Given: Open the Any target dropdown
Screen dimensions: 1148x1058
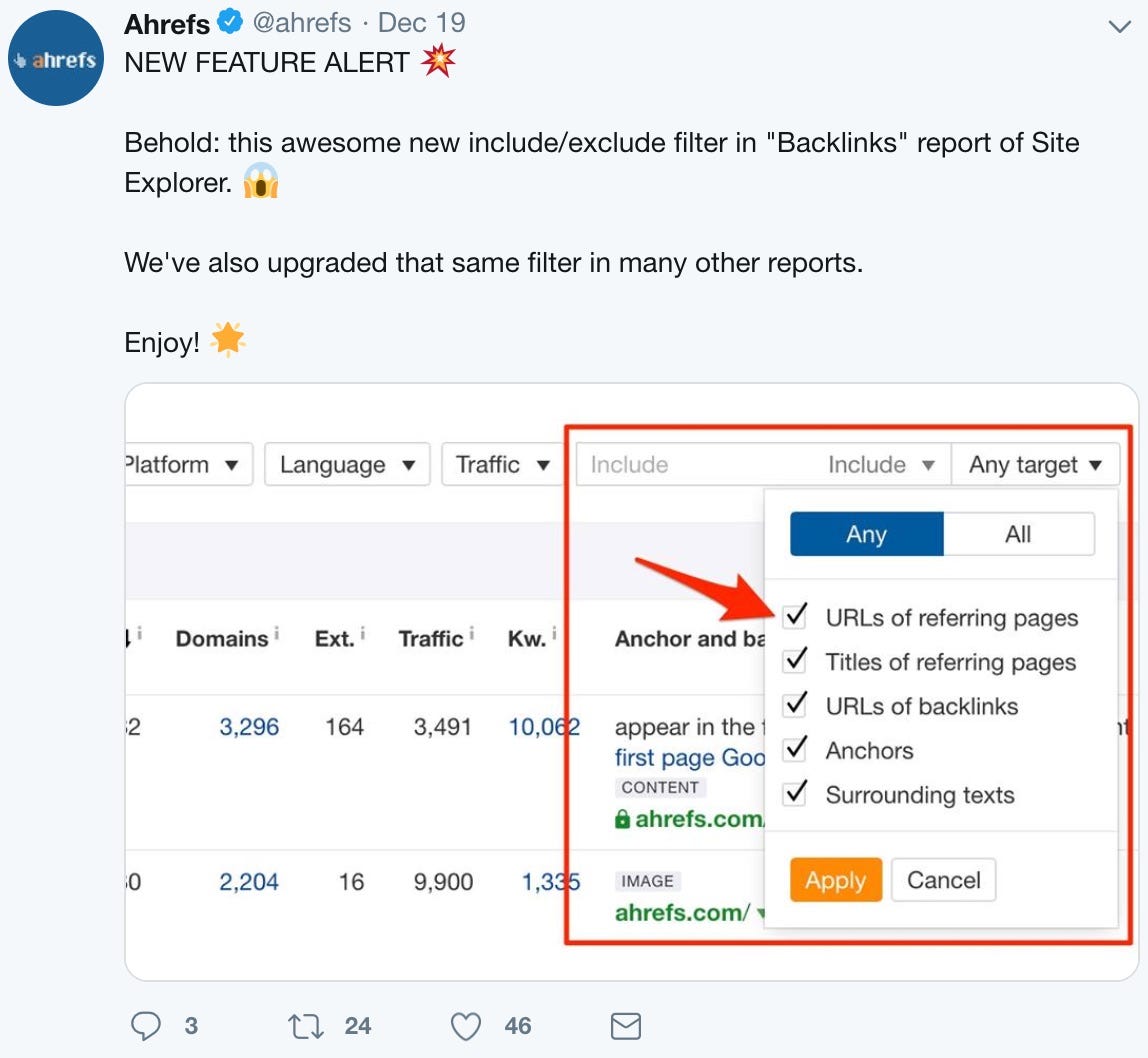Looking at the screenshot, I should (1034, 465).
